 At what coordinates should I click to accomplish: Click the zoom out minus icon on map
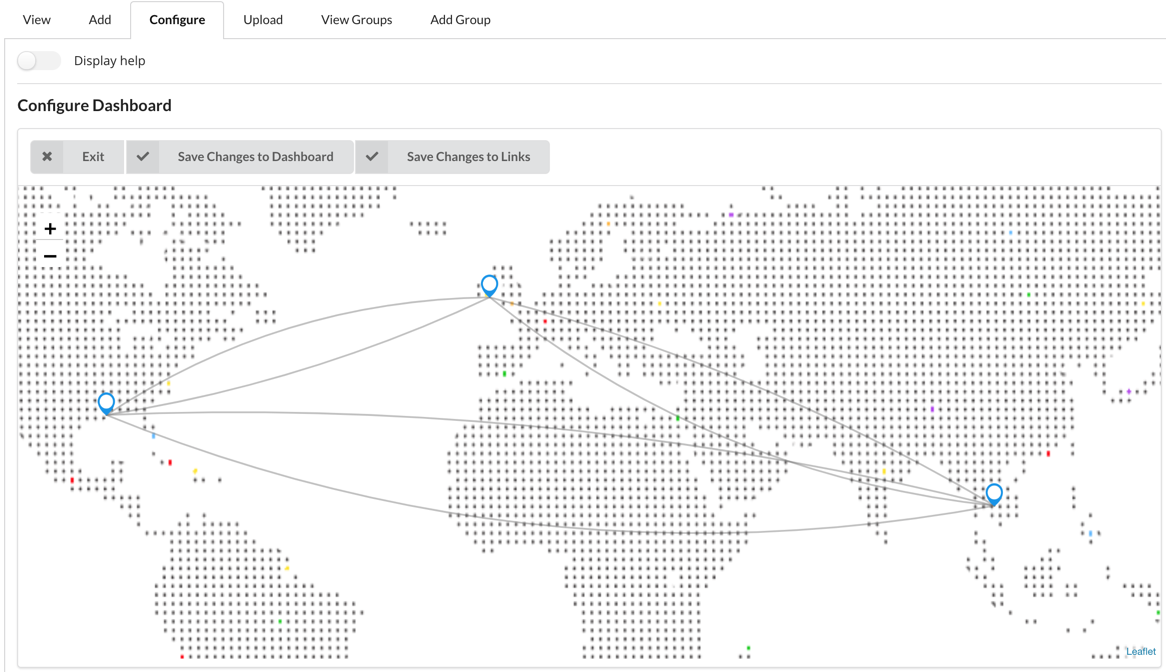coord(49,255)
